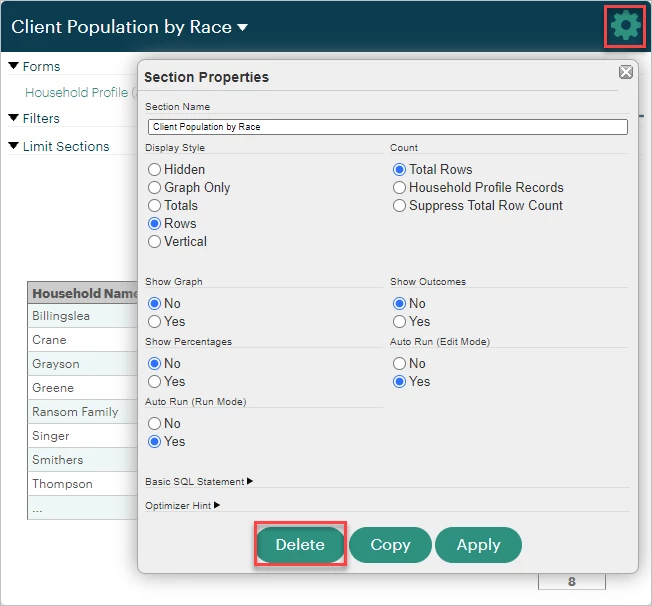The height and width of the screenshot is (606, 652).
Task: Set Auto Run (Run Mode) to Yes
Action: point(154,441)
